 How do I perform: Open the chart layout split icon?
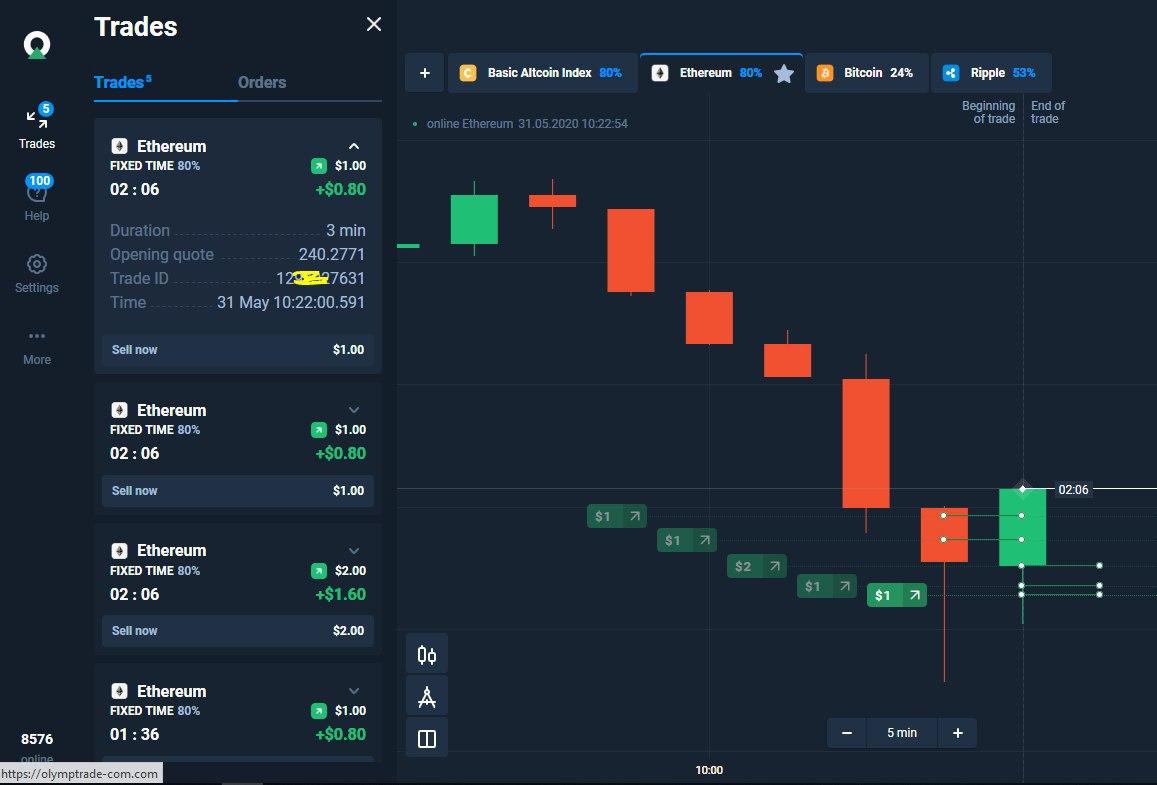coord(426,739)
